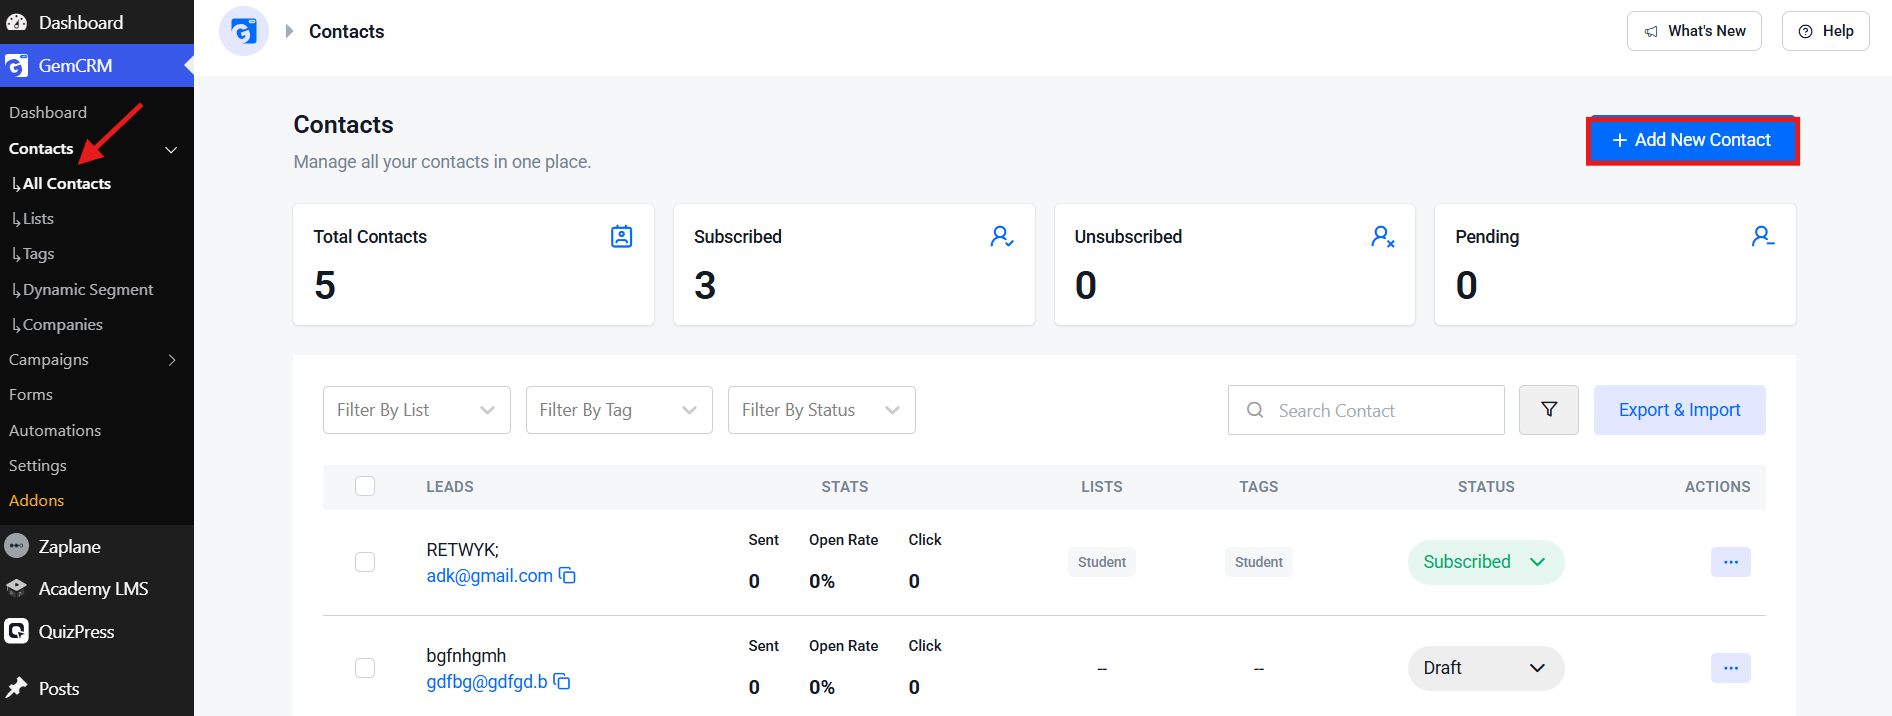Click the Student list badge for RETWYK;

tap(1102, 562)
